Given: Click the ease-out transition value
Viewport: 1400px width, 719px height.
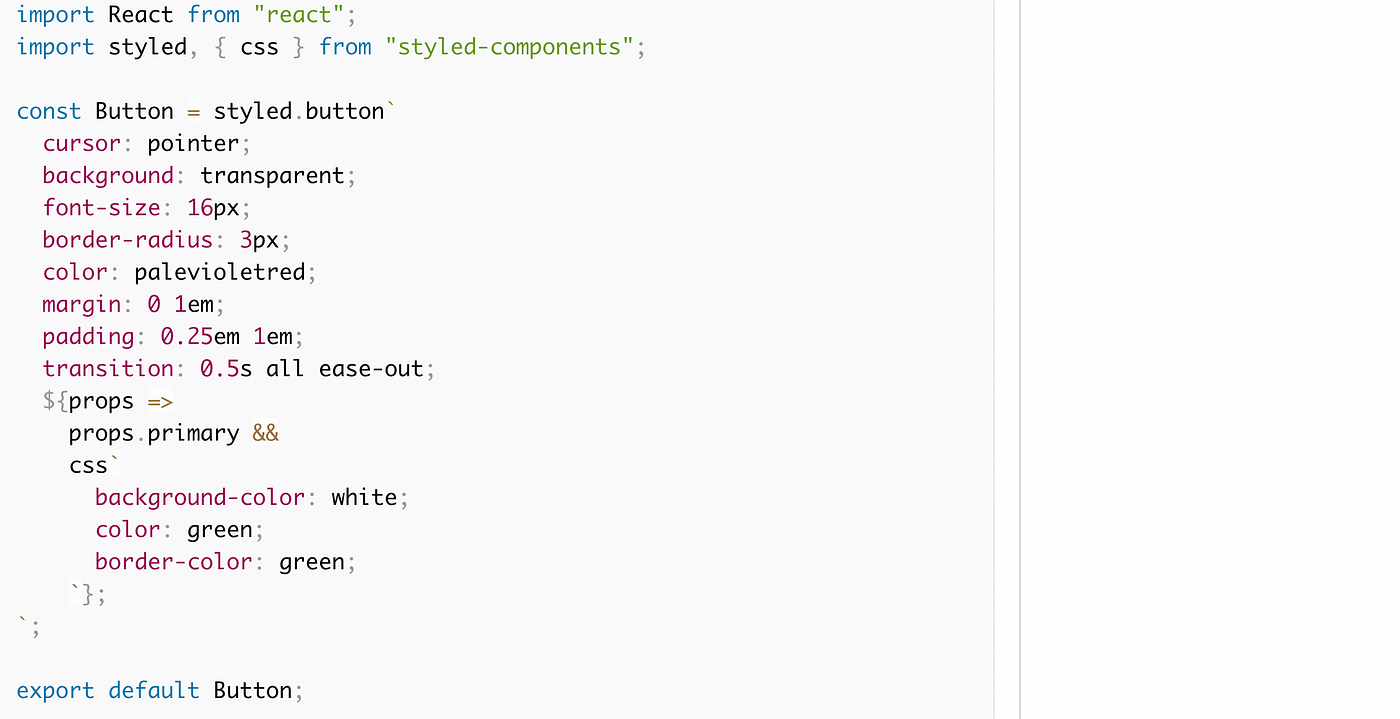Looking at the screenshot, I should (371, 368).
